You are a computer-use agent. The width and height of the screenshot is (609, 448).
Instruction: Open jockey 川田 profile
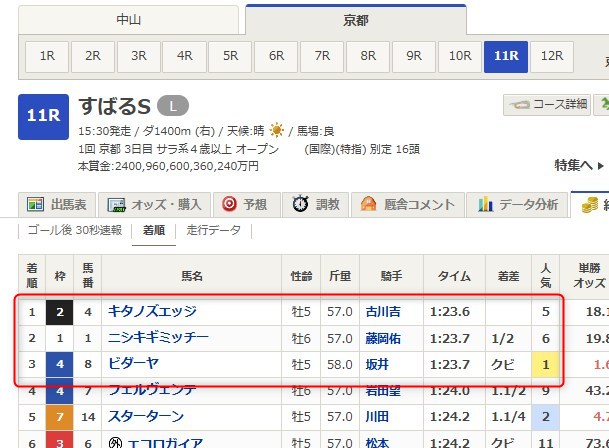click(377, 417)
